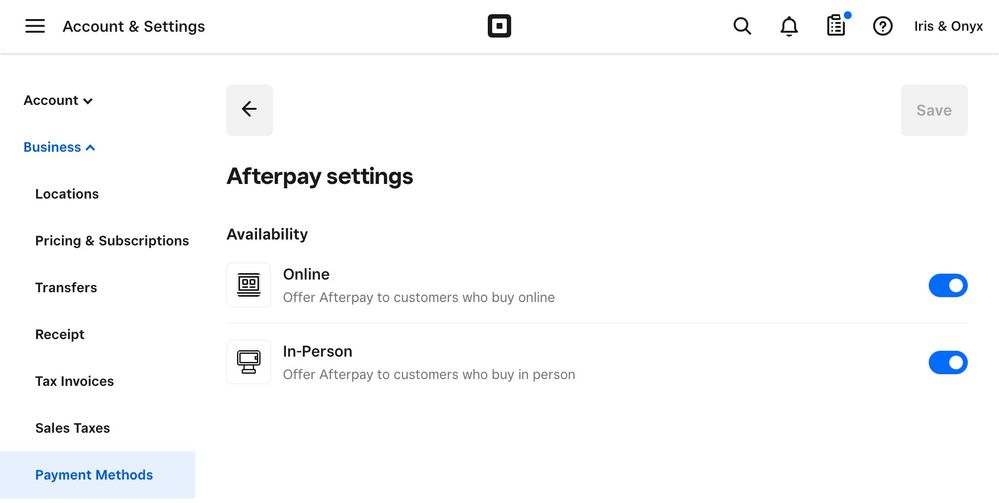
Task: Open the notifications bell
Action: tap(789, 26)
